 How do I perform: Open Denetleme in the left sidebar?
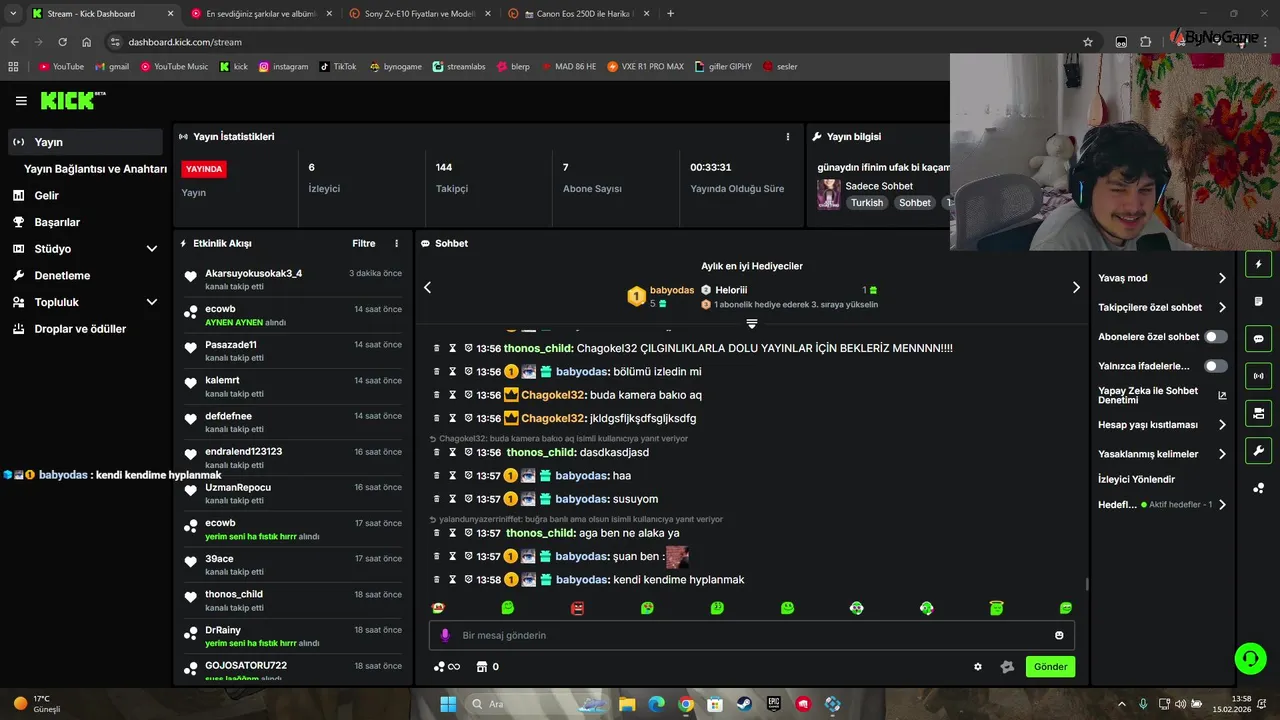coord(62,276)
